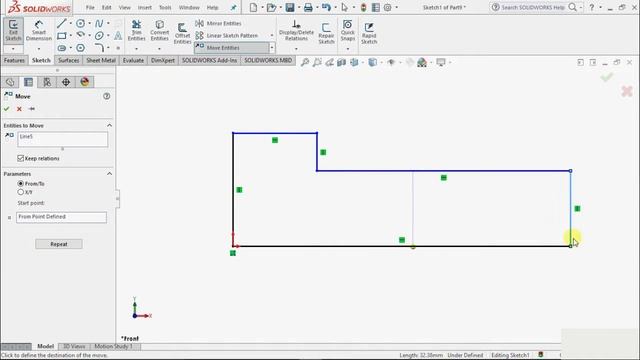Open the DimXpertManager tab
Image resolution: width=640 pixels, height=360 pixels.
(66, 82)
